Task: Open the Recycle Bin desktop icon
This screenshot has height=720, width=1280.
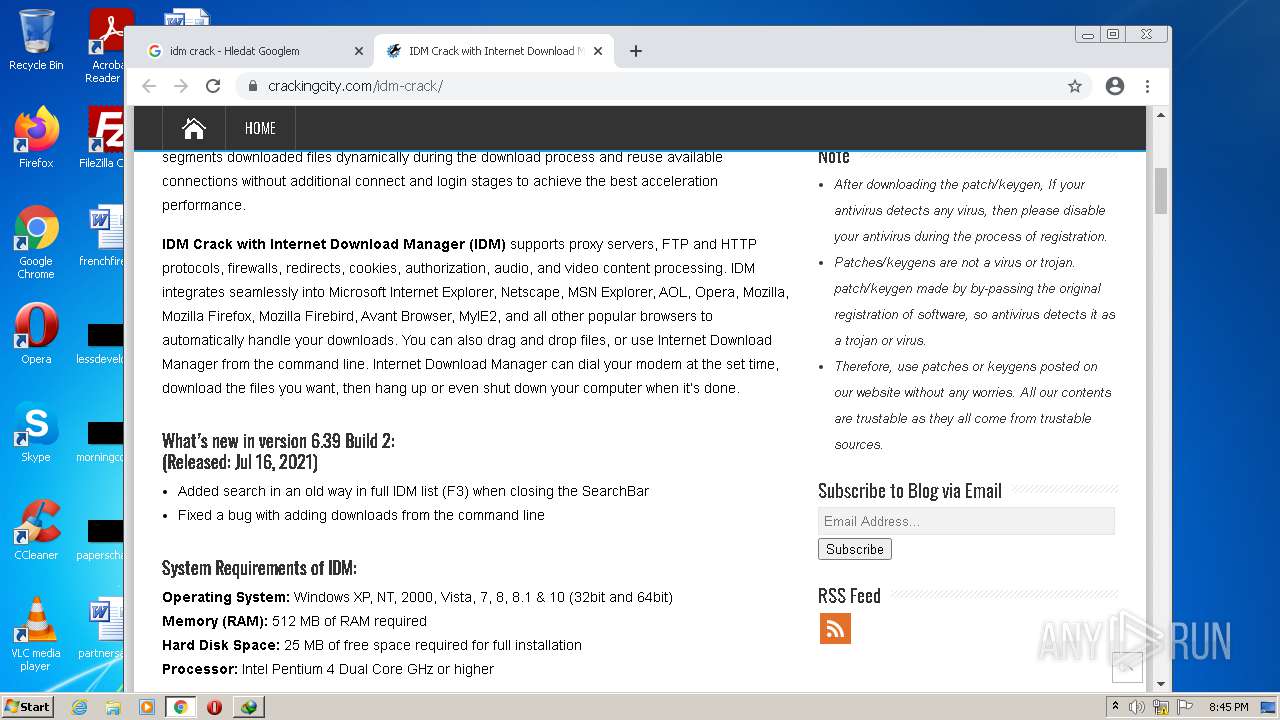Action: (36, 40)
